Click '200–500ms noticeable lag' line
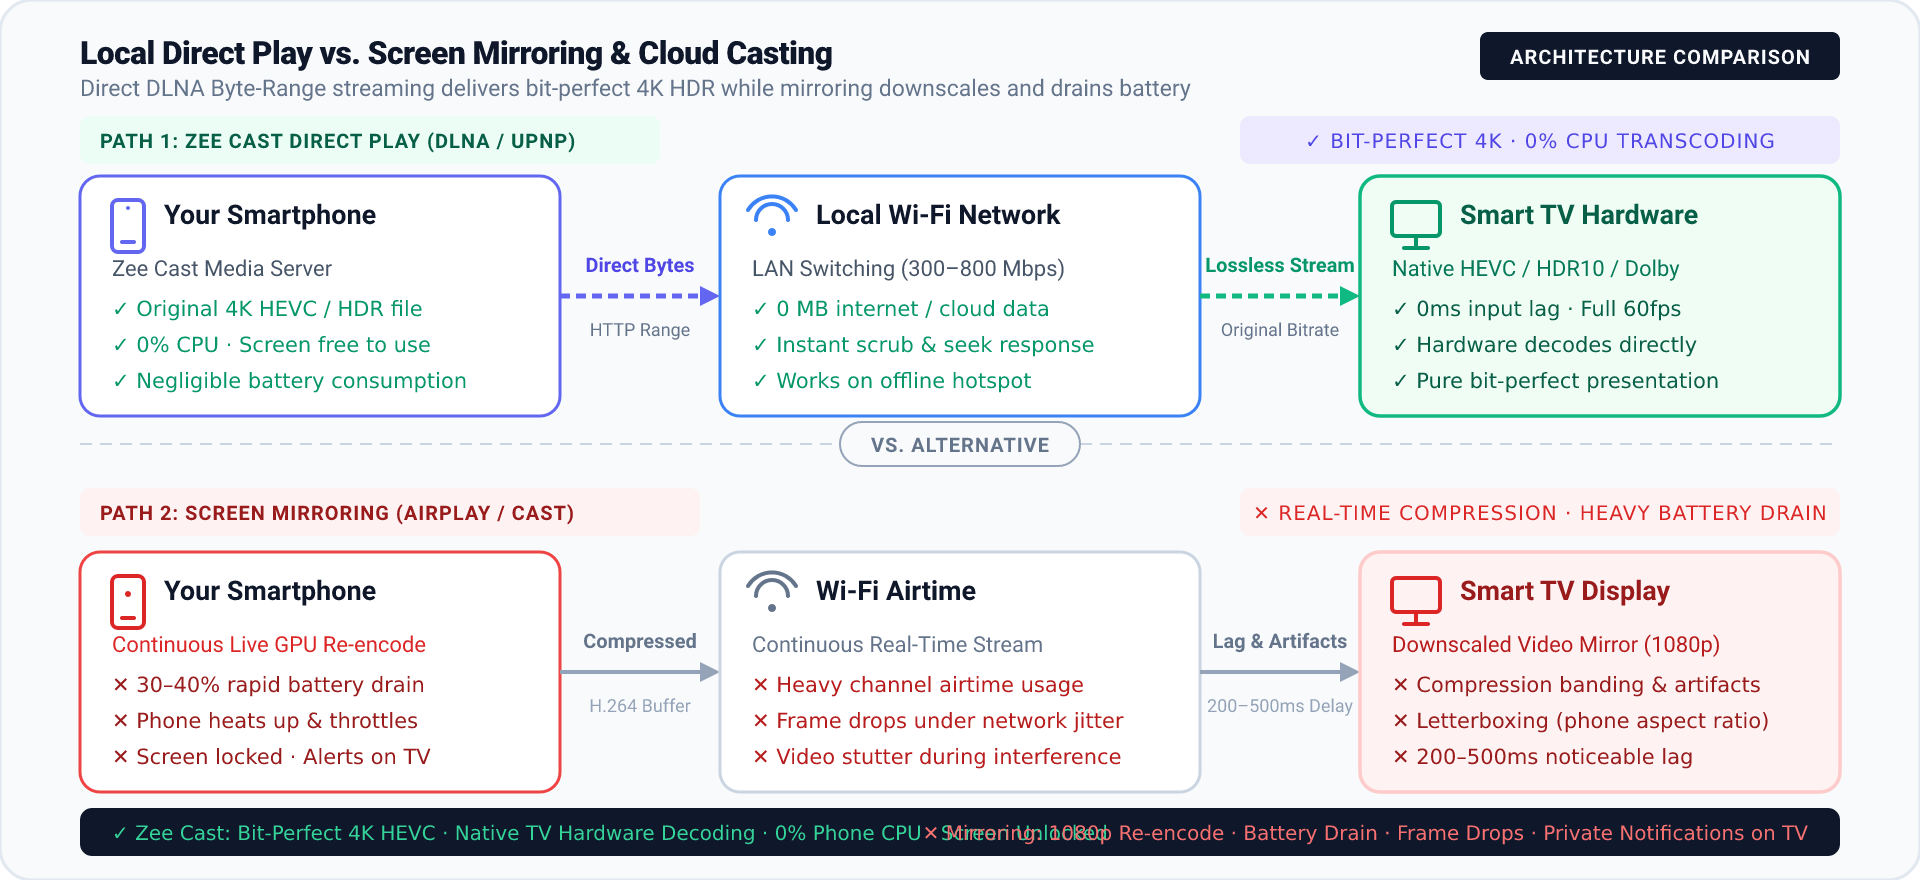Image resolution: width=1920 pixels, height=880 pixels. 1542,757
